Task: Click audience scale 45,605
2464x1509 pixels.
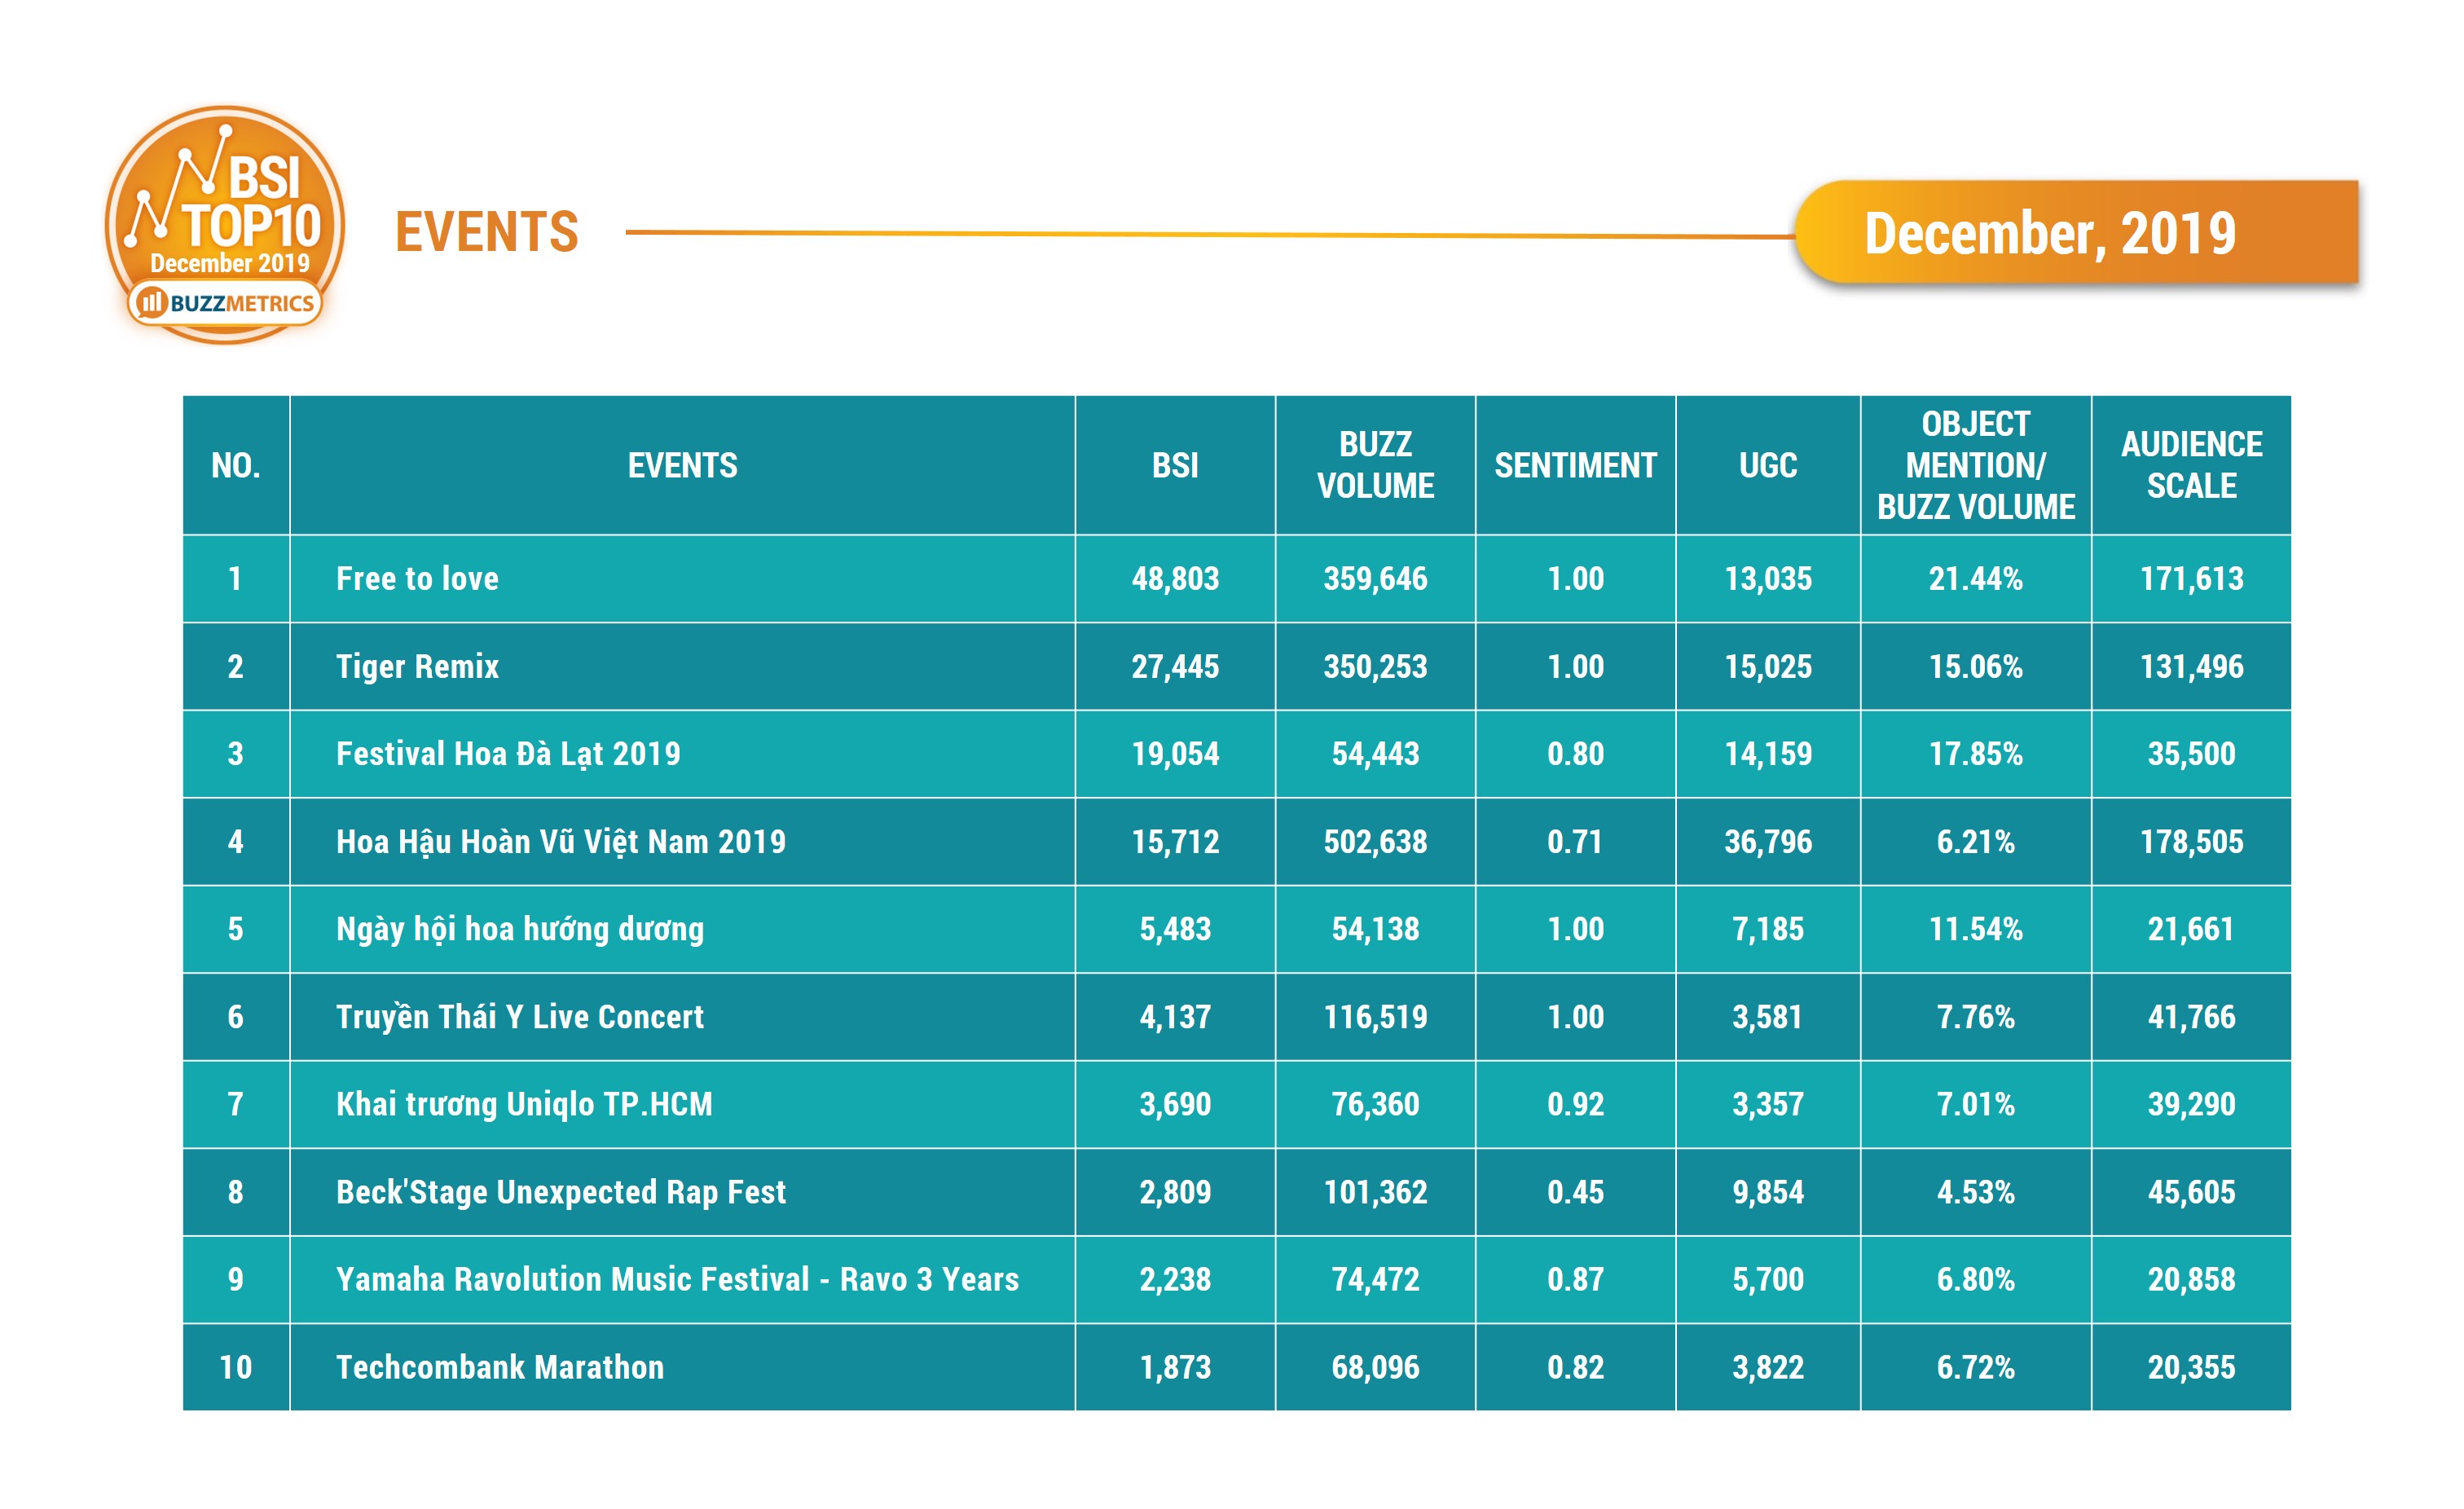Action: coord(2192,1192)
